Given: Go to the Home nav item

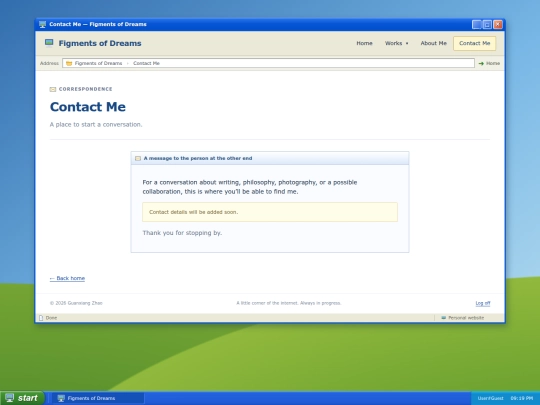Looking at the screenshot, I should [x=364, y=43].
